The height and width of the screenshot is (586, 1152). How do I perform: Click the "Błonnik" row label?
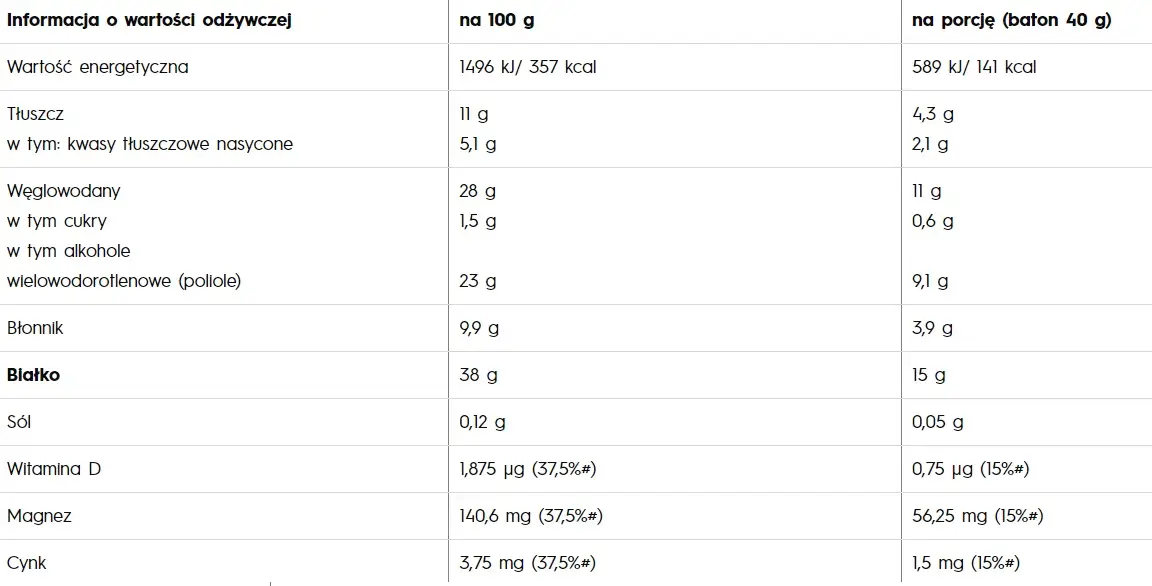click(x=36, y=328)
